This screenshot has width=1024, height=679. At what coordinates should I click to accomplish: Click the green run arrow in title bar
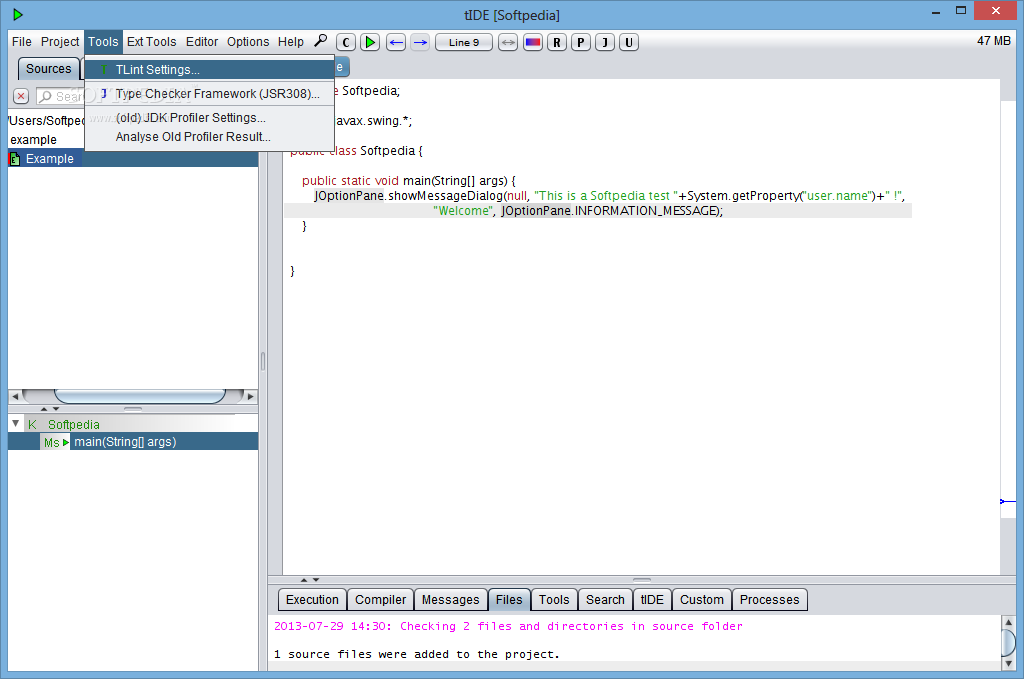pyautogui.click(x=18, y=14)
